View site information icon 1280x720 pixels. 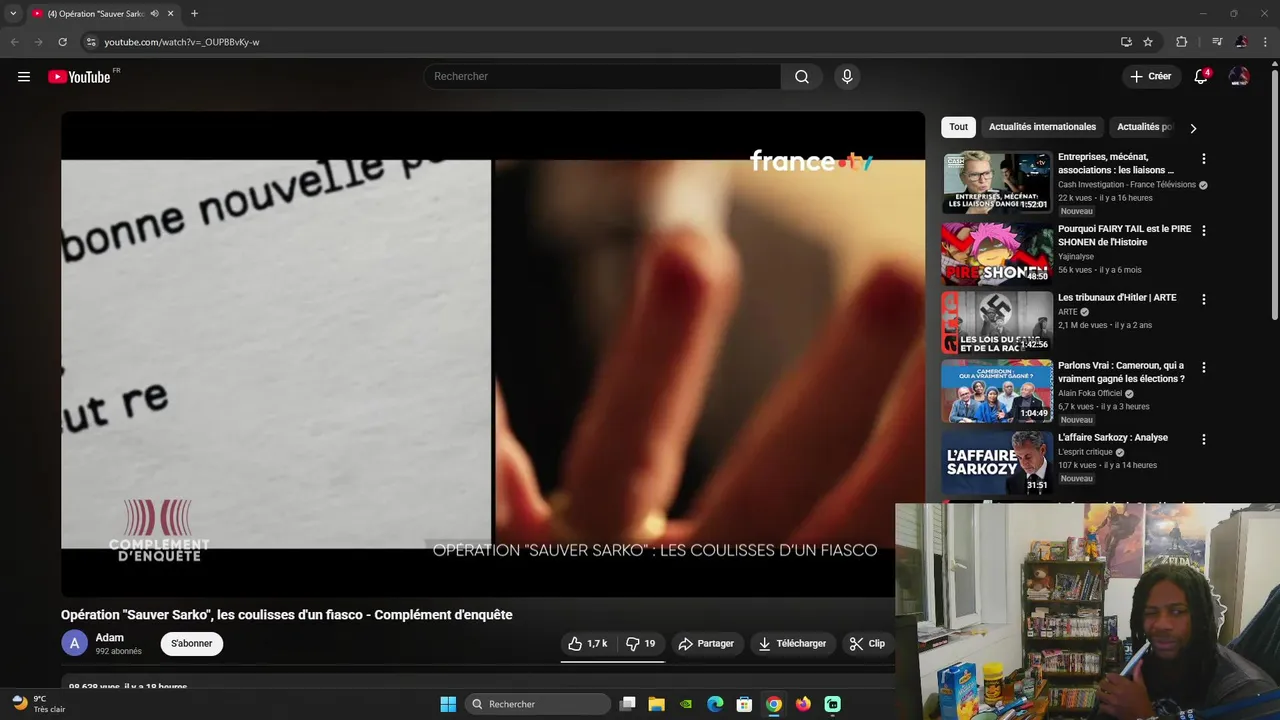click(x=91, y=42)
